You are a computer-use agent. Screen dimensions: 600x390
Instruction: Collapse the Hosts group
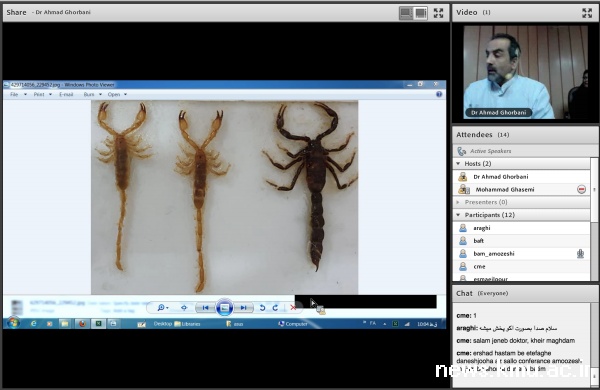(x=458, y=163)
